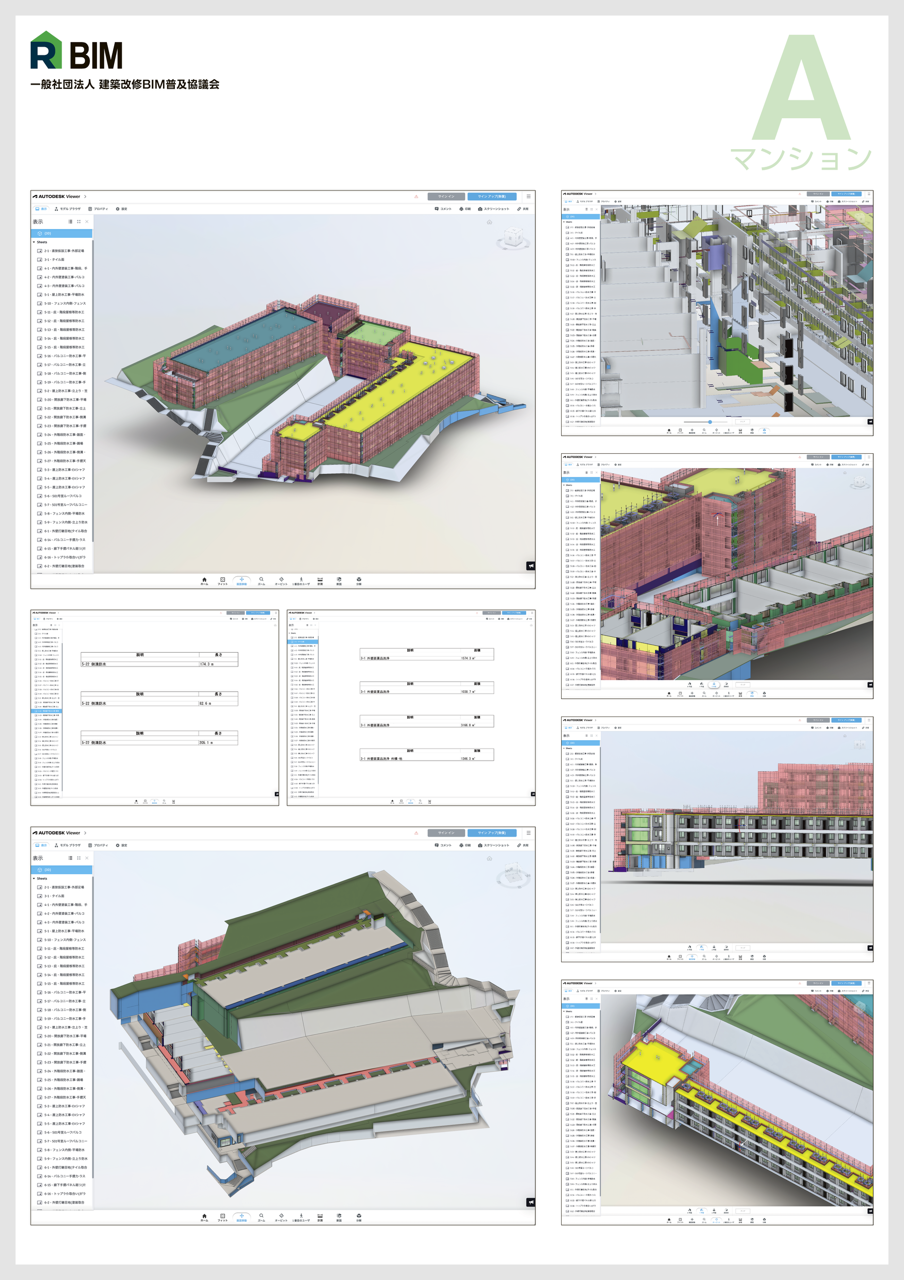This screenshot has height=1280, width=904.
Task: Click the Fit to view icon
Action: coord(222,578)
